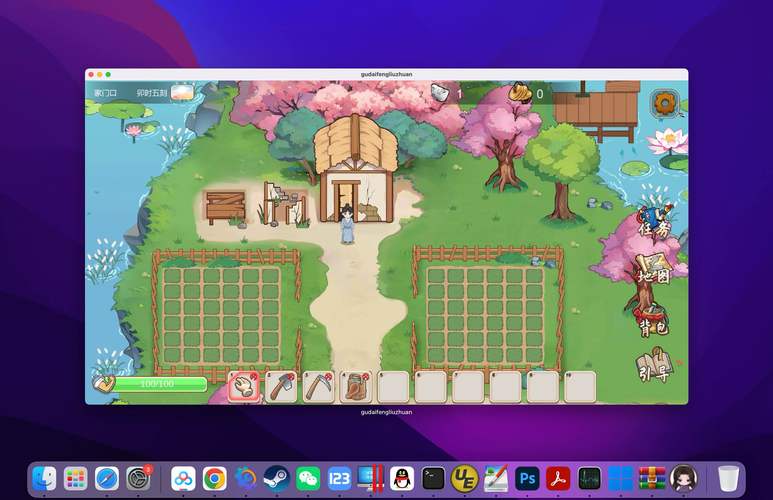Screen dimensions: 773x500
Task: Click the silver ingot currency icon
Action: (440, 93)
